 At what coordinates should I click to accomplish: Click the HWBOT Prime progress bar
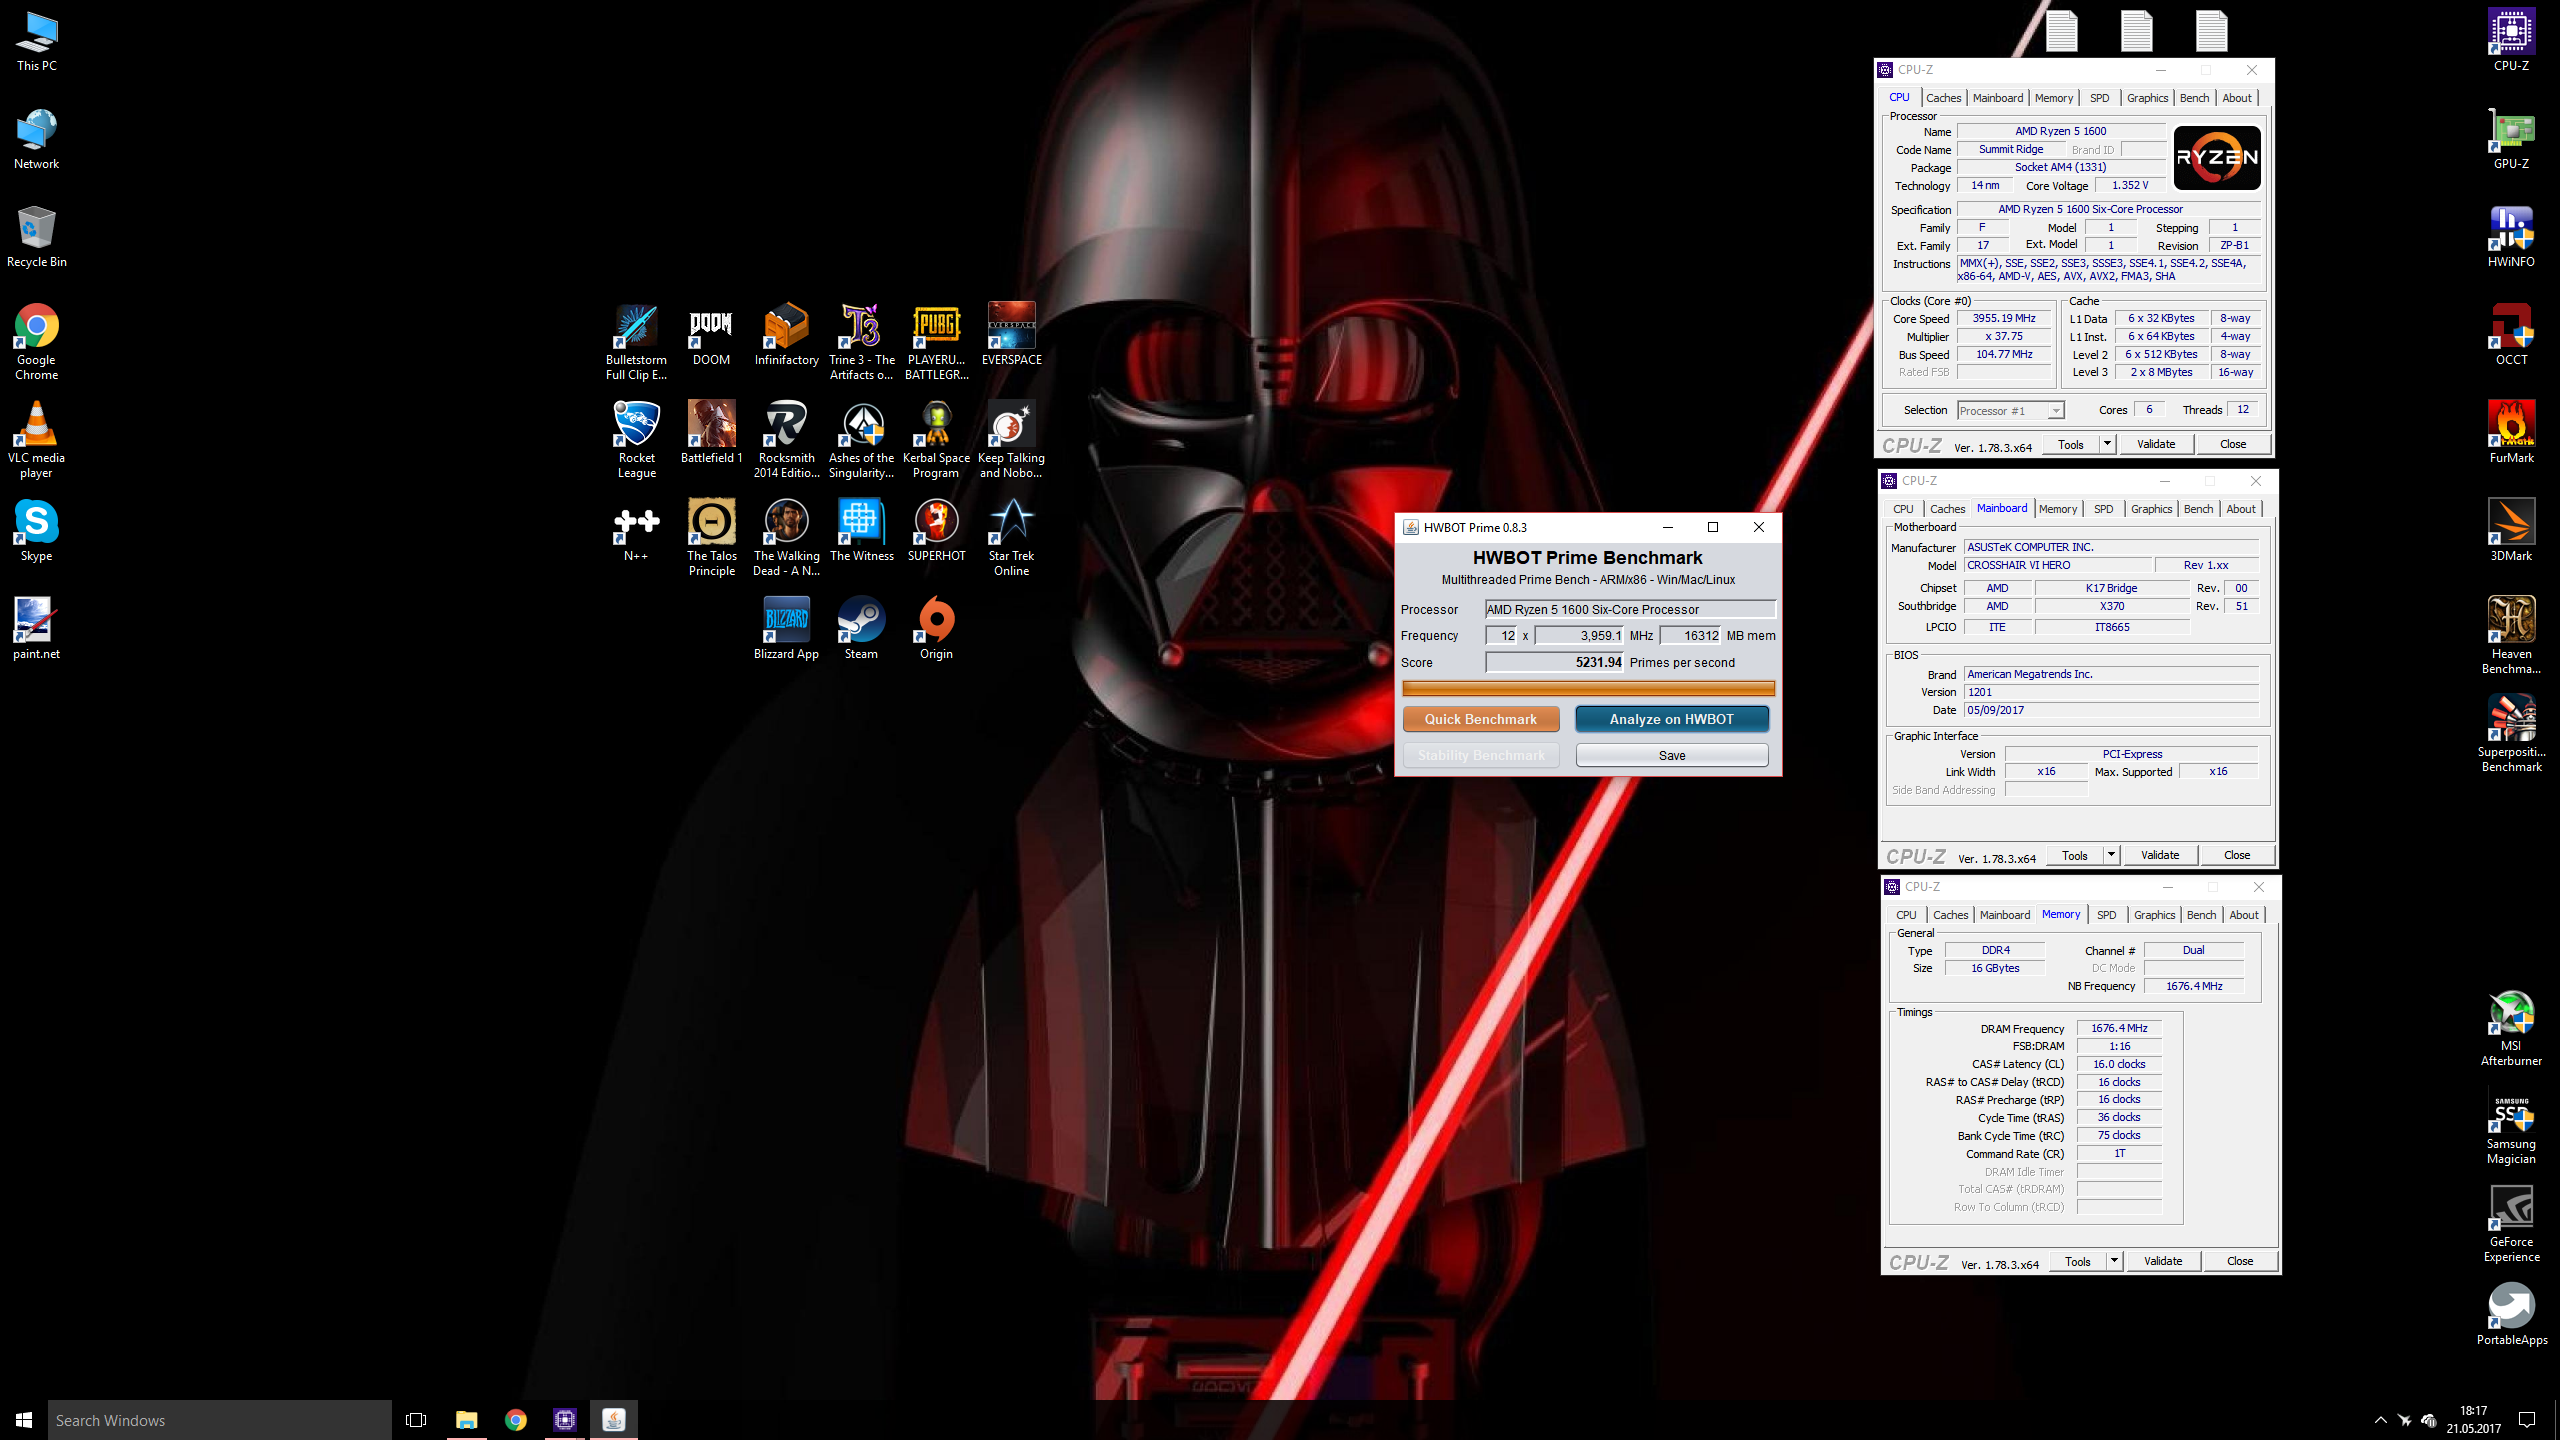[1588, 688]
